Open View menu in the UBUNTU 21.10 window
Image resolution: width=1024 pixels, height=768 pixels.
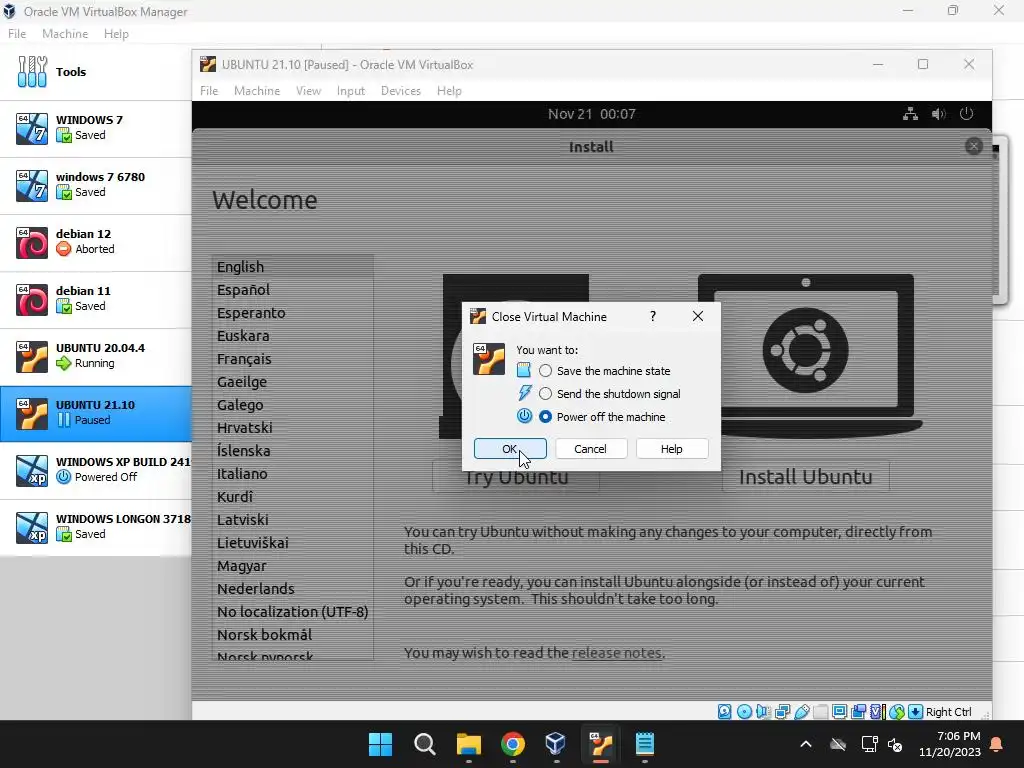pyautogui.click(x=308, y=91)
